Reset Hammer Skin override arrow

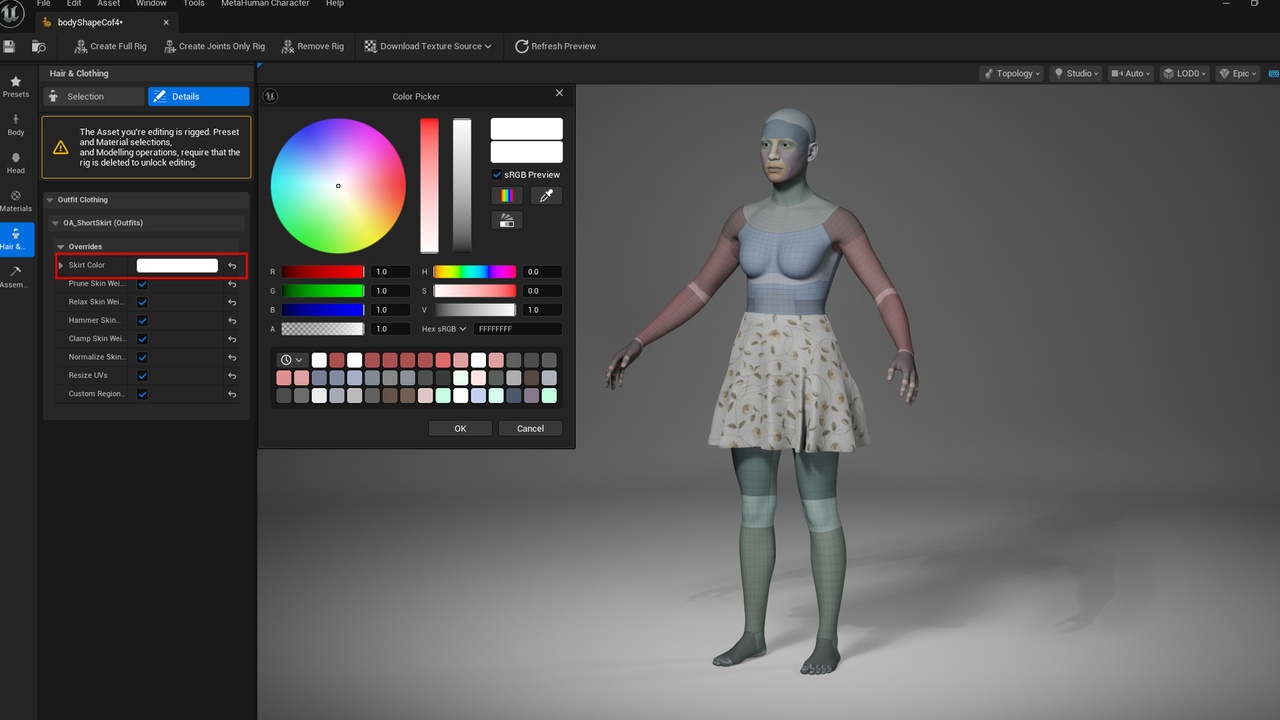click(232, 321)
